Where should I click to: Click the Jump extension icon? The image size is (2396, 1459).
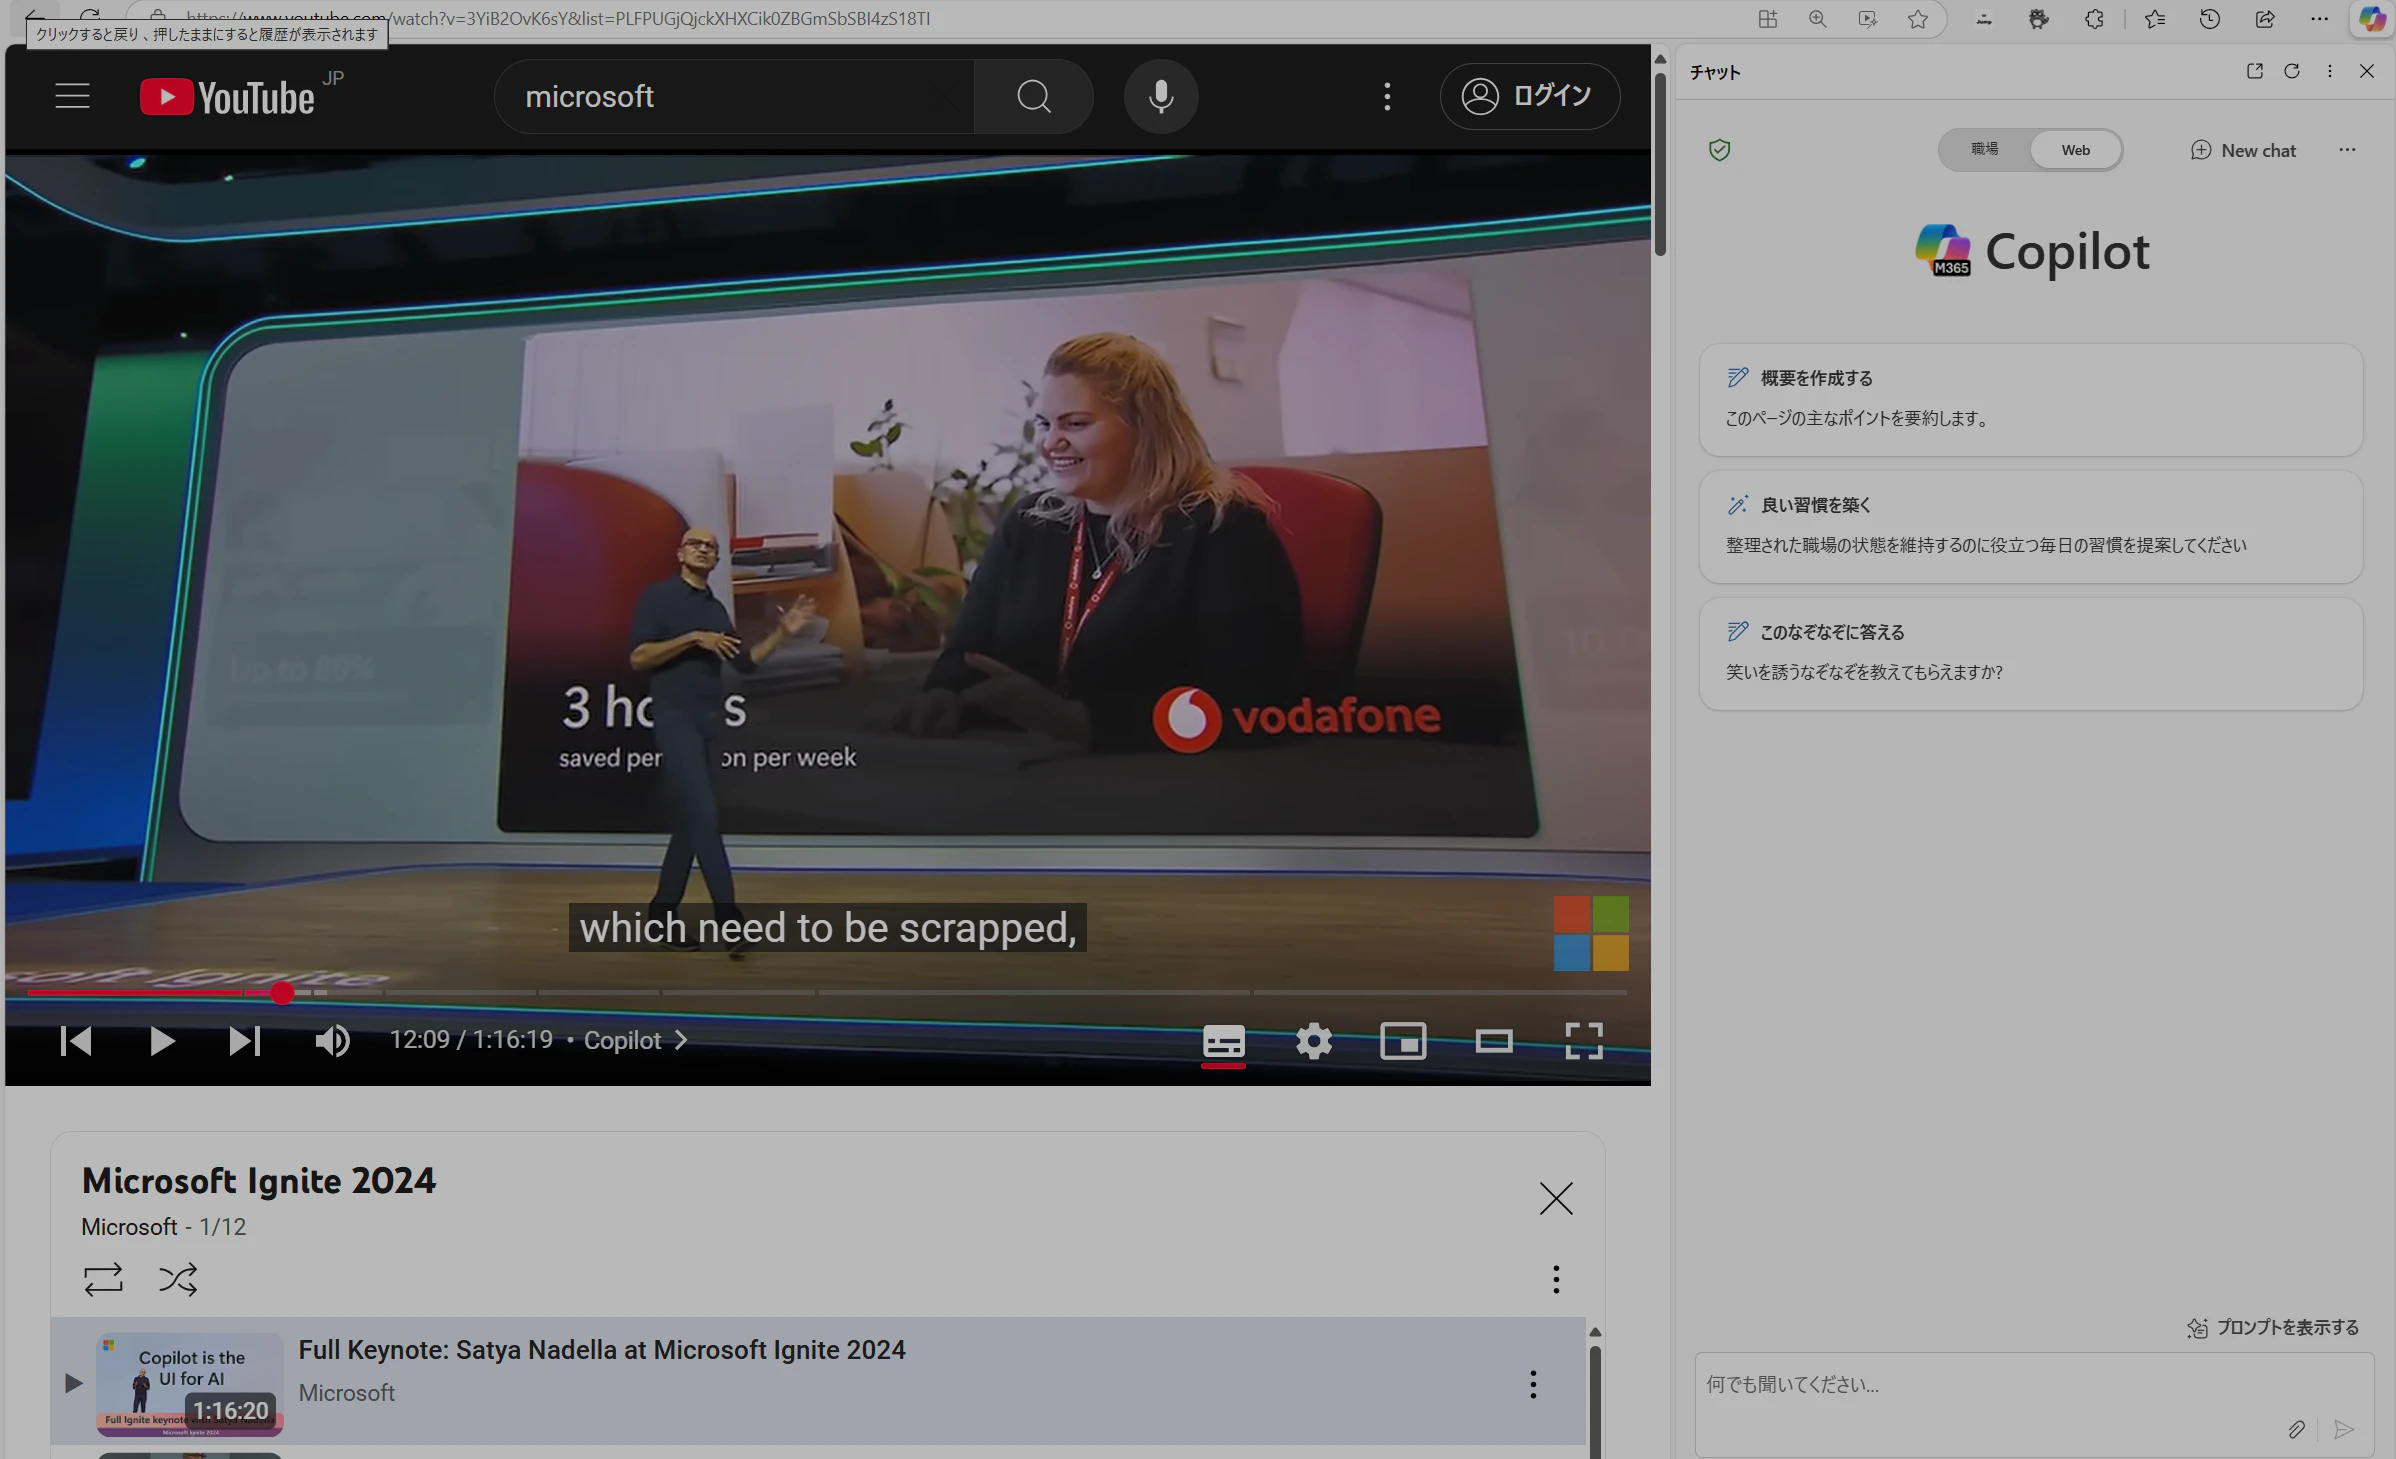(x=1983, y=19)
